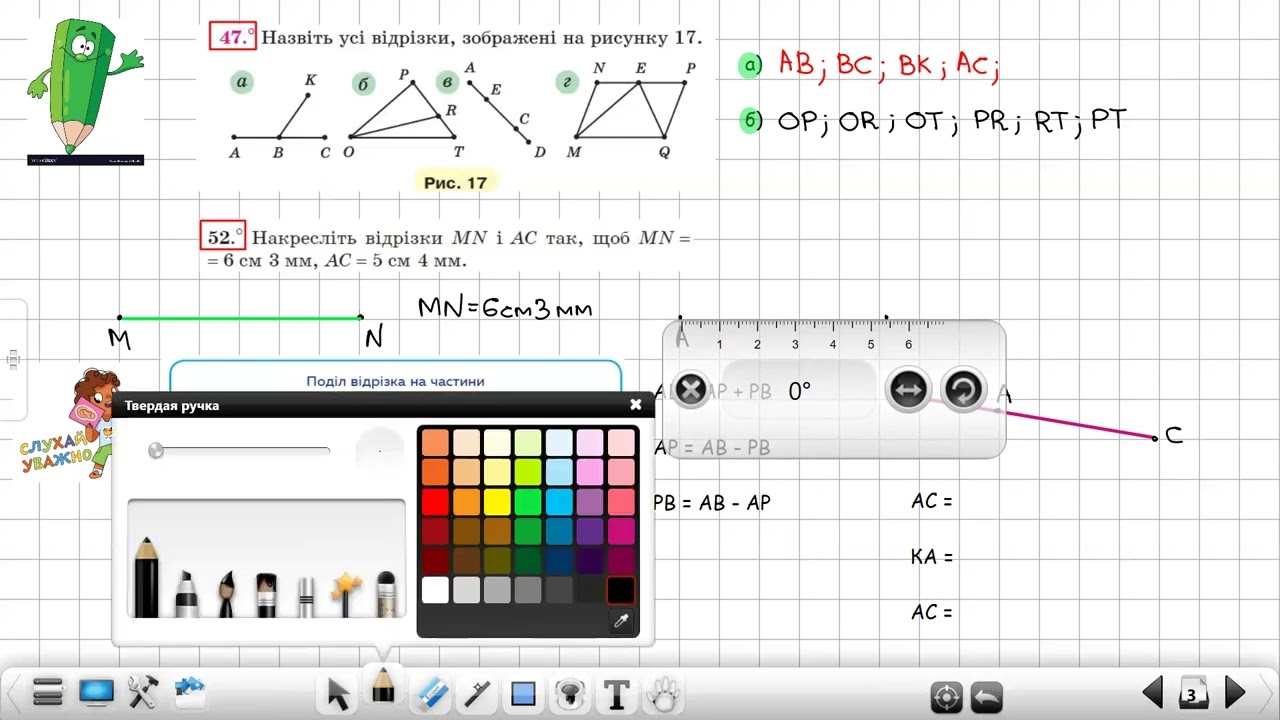
Task: Choose the marker pen type
Action: click(187, 592)
